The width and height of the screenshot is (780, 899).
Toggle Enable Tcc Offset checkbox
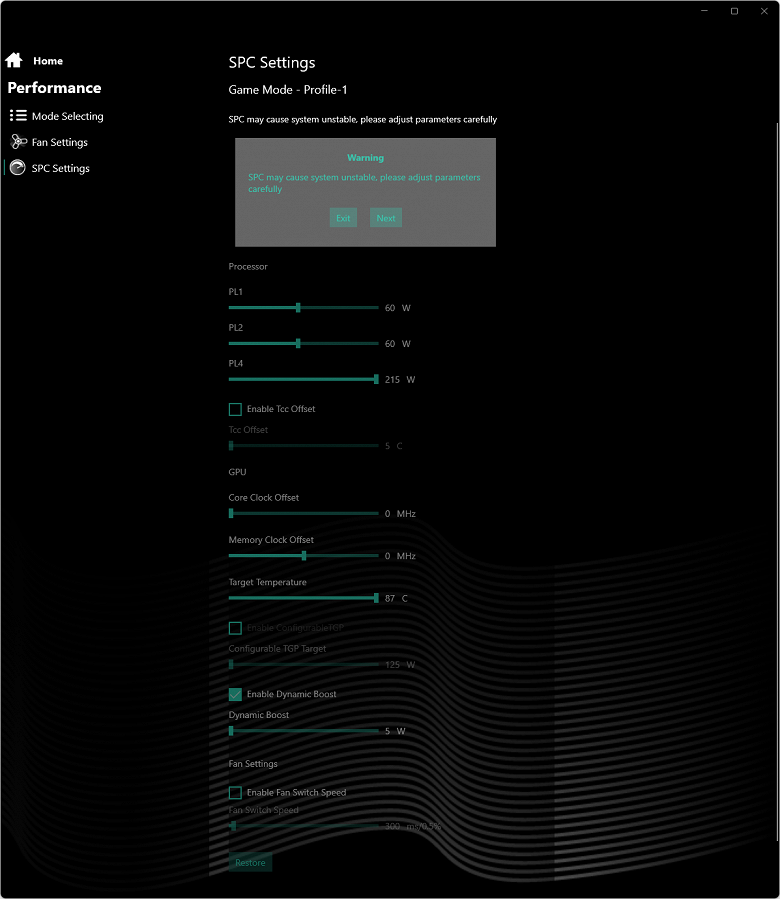pyautogui.click(x=235, y=409)
